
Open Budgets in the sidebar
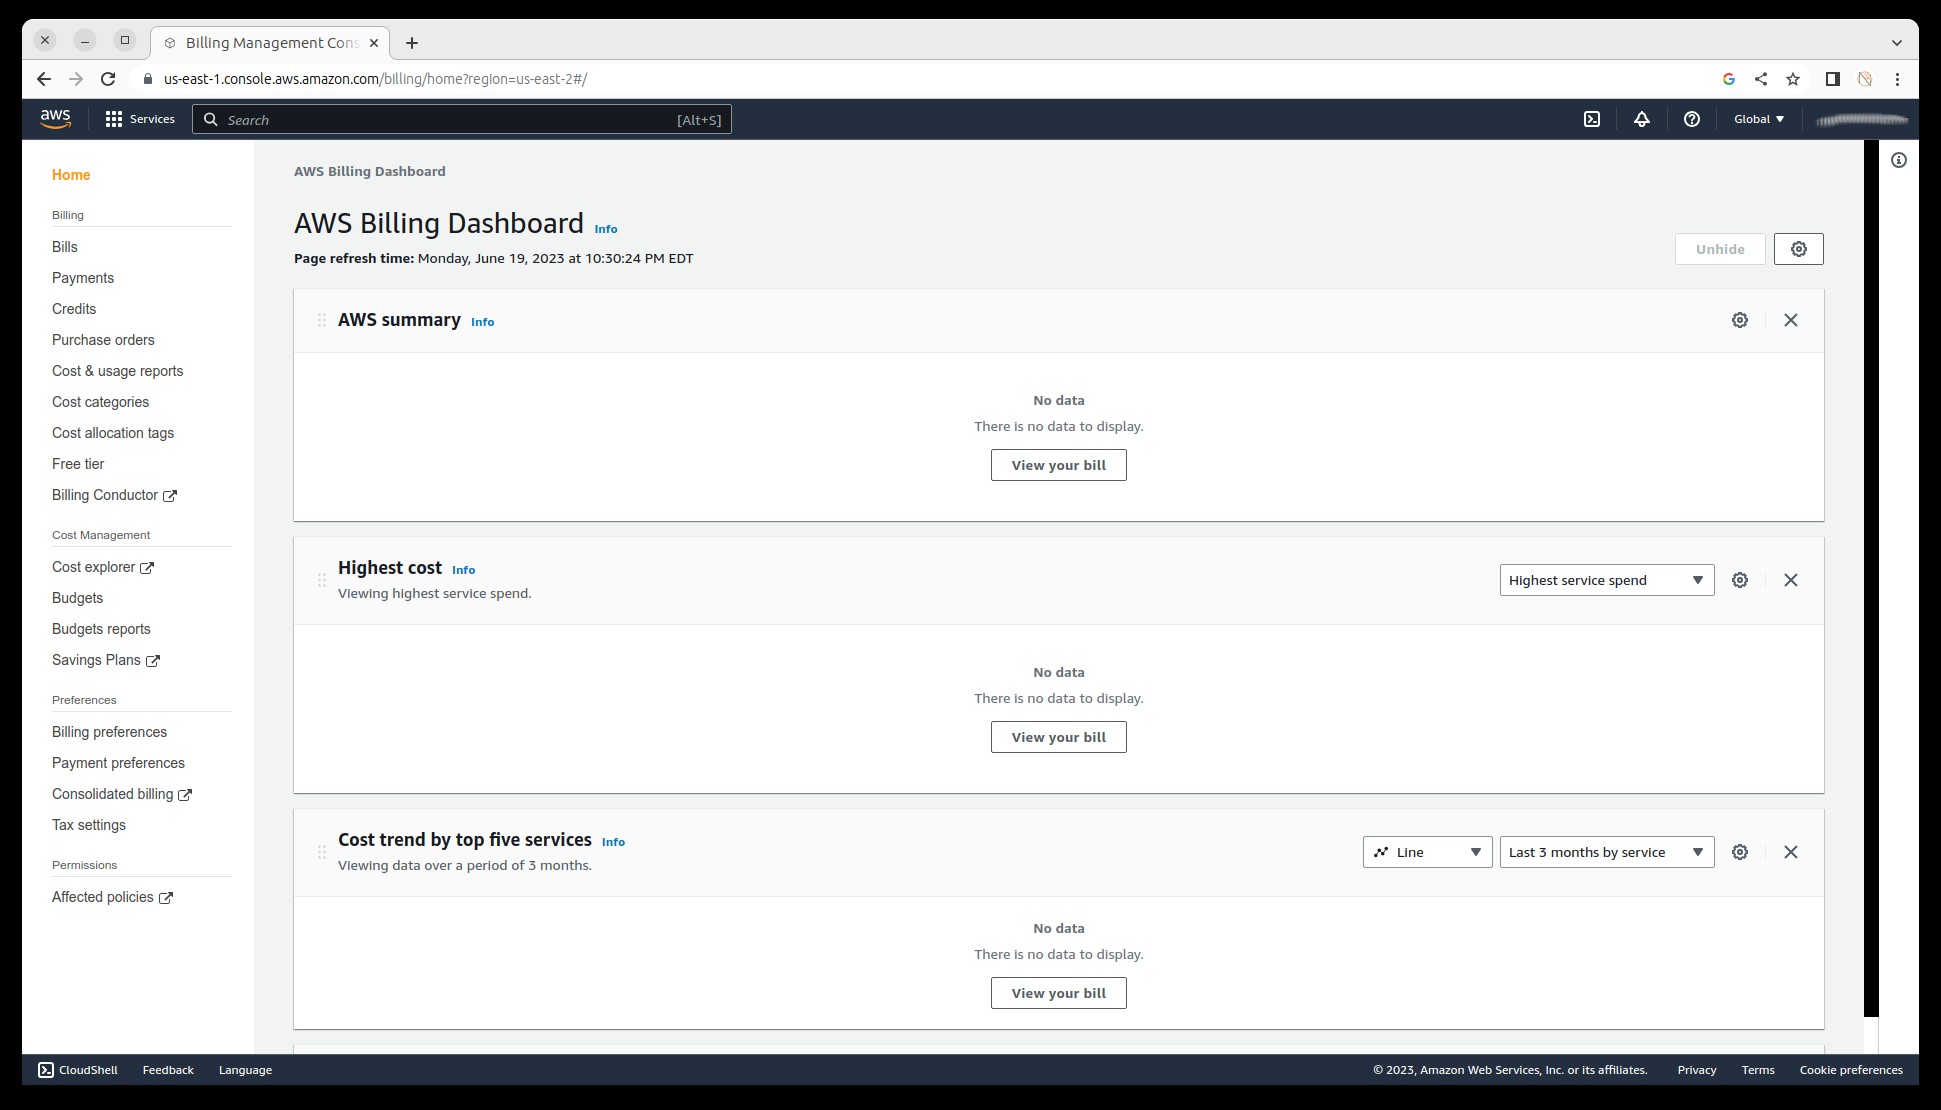77,598
